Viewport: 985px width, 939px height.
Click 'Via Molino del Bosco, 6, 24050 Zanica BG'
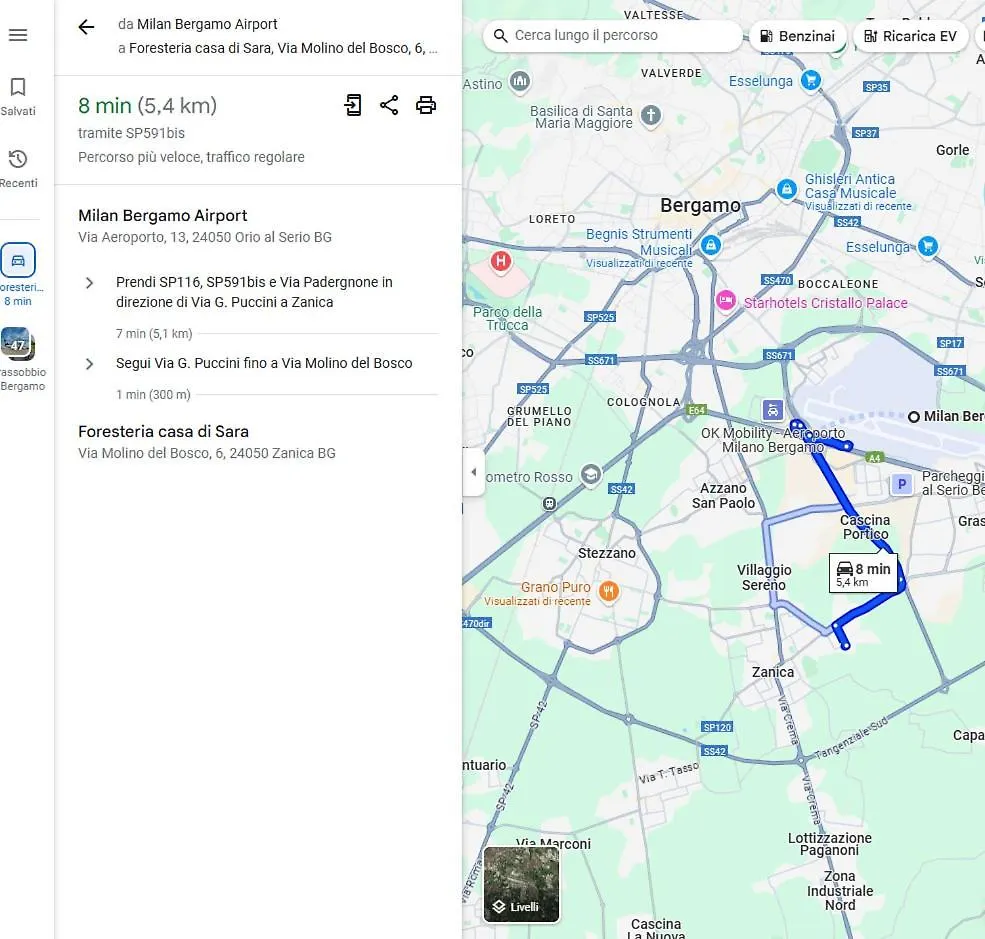tap(207, 453)
